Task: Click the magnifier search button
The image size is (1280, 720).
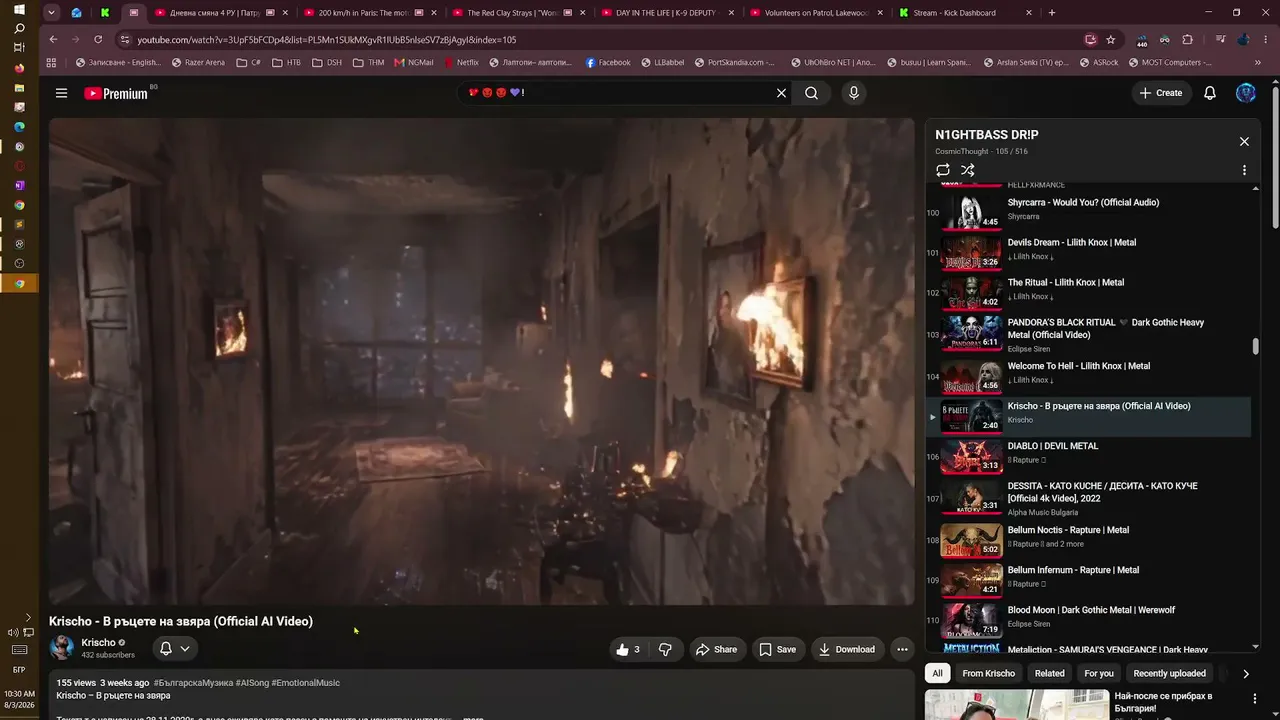Action: coord(811,93)
